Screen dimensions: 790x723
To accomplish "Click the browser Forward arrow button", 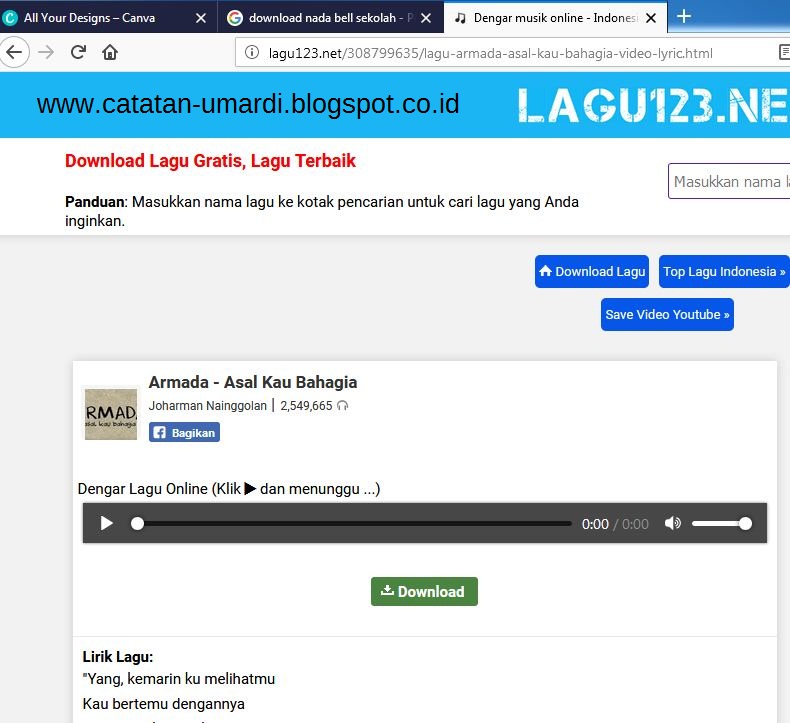I will [x=46, y=52].
